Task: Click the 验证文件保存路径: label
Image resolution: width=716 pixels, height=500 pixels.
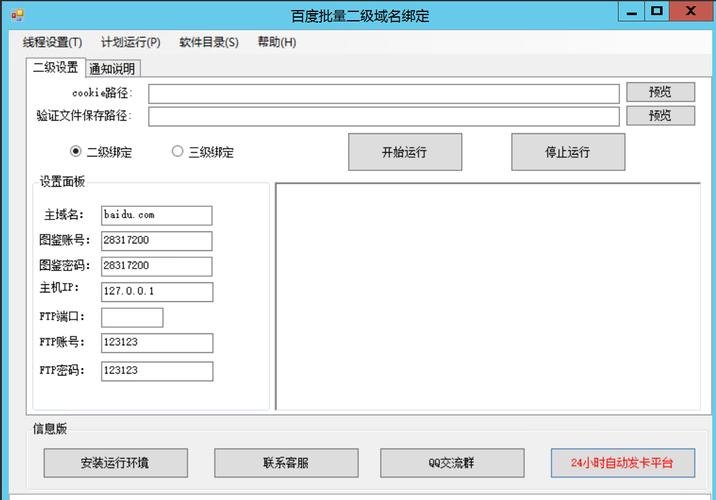Action: (x=84, y=116)
